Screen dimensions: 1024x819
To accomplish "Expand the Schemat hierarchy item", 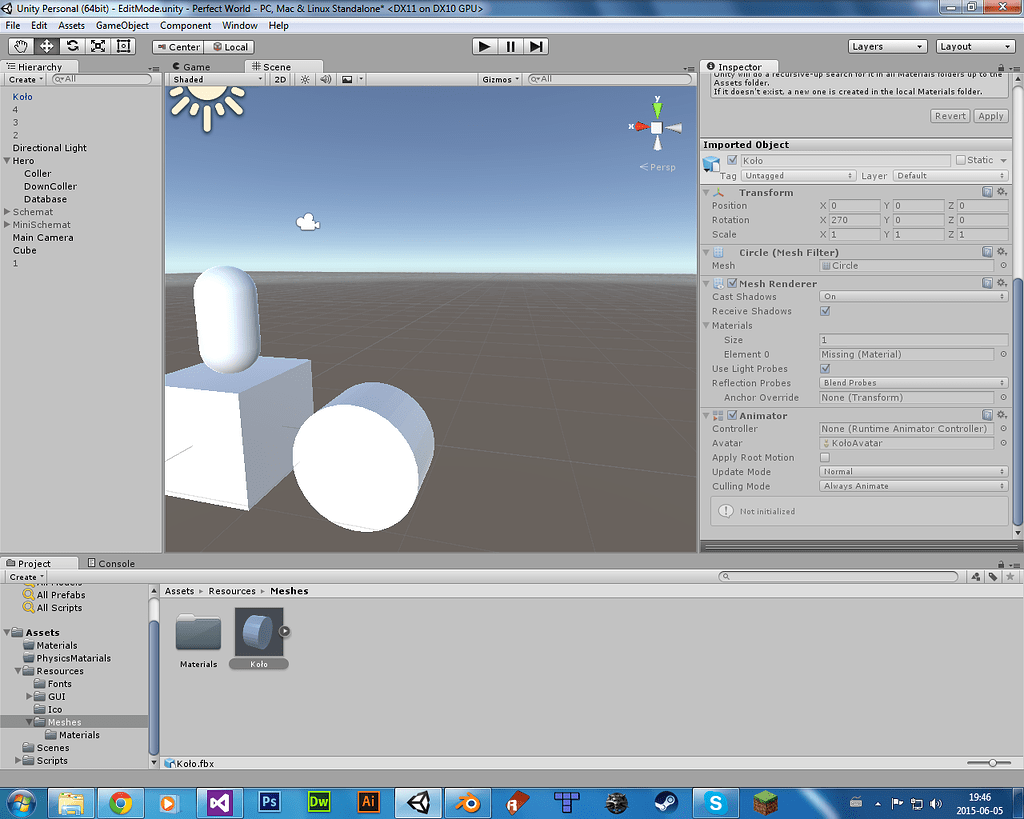I will click(x=7, y=212).
